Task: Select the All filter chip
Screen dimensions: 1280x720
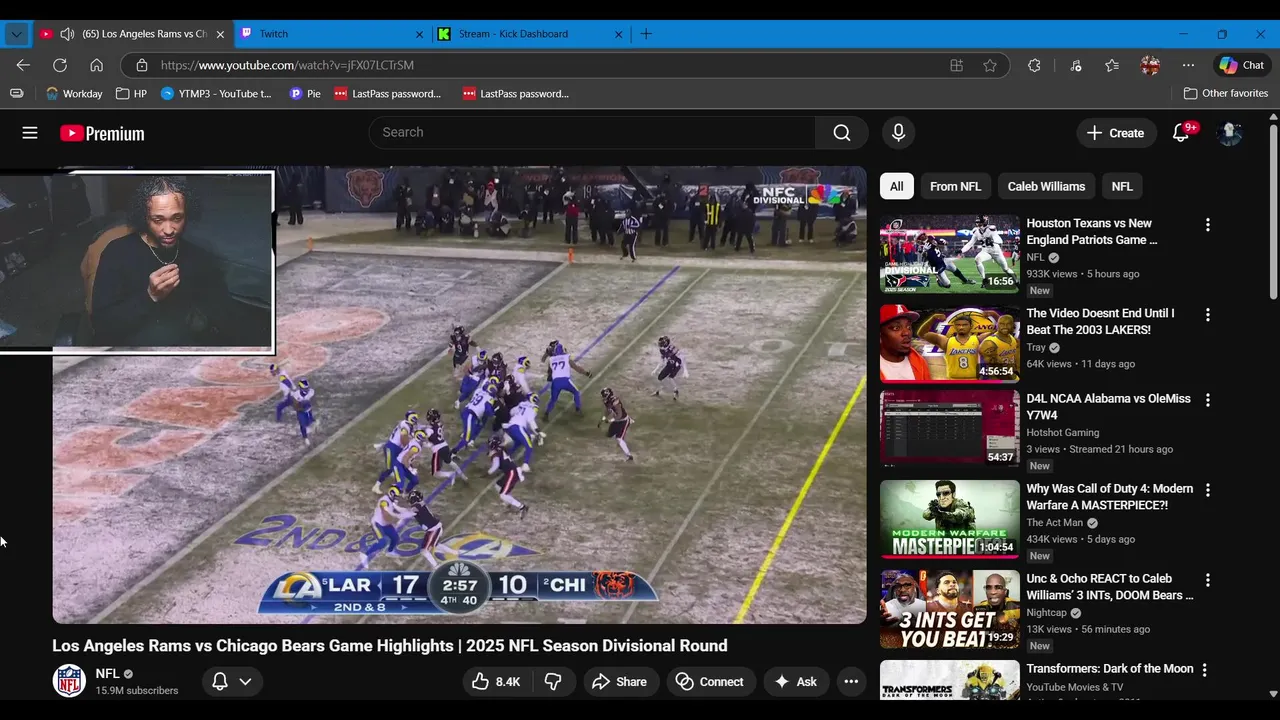Action: pyautogui.click(x=897, y=186)
